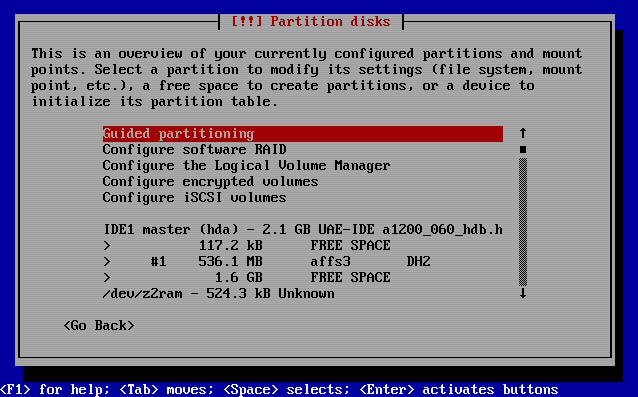Click the shaded scrollbar track
Viewport: 638px width, 397px height.
[x=523, y=222]
